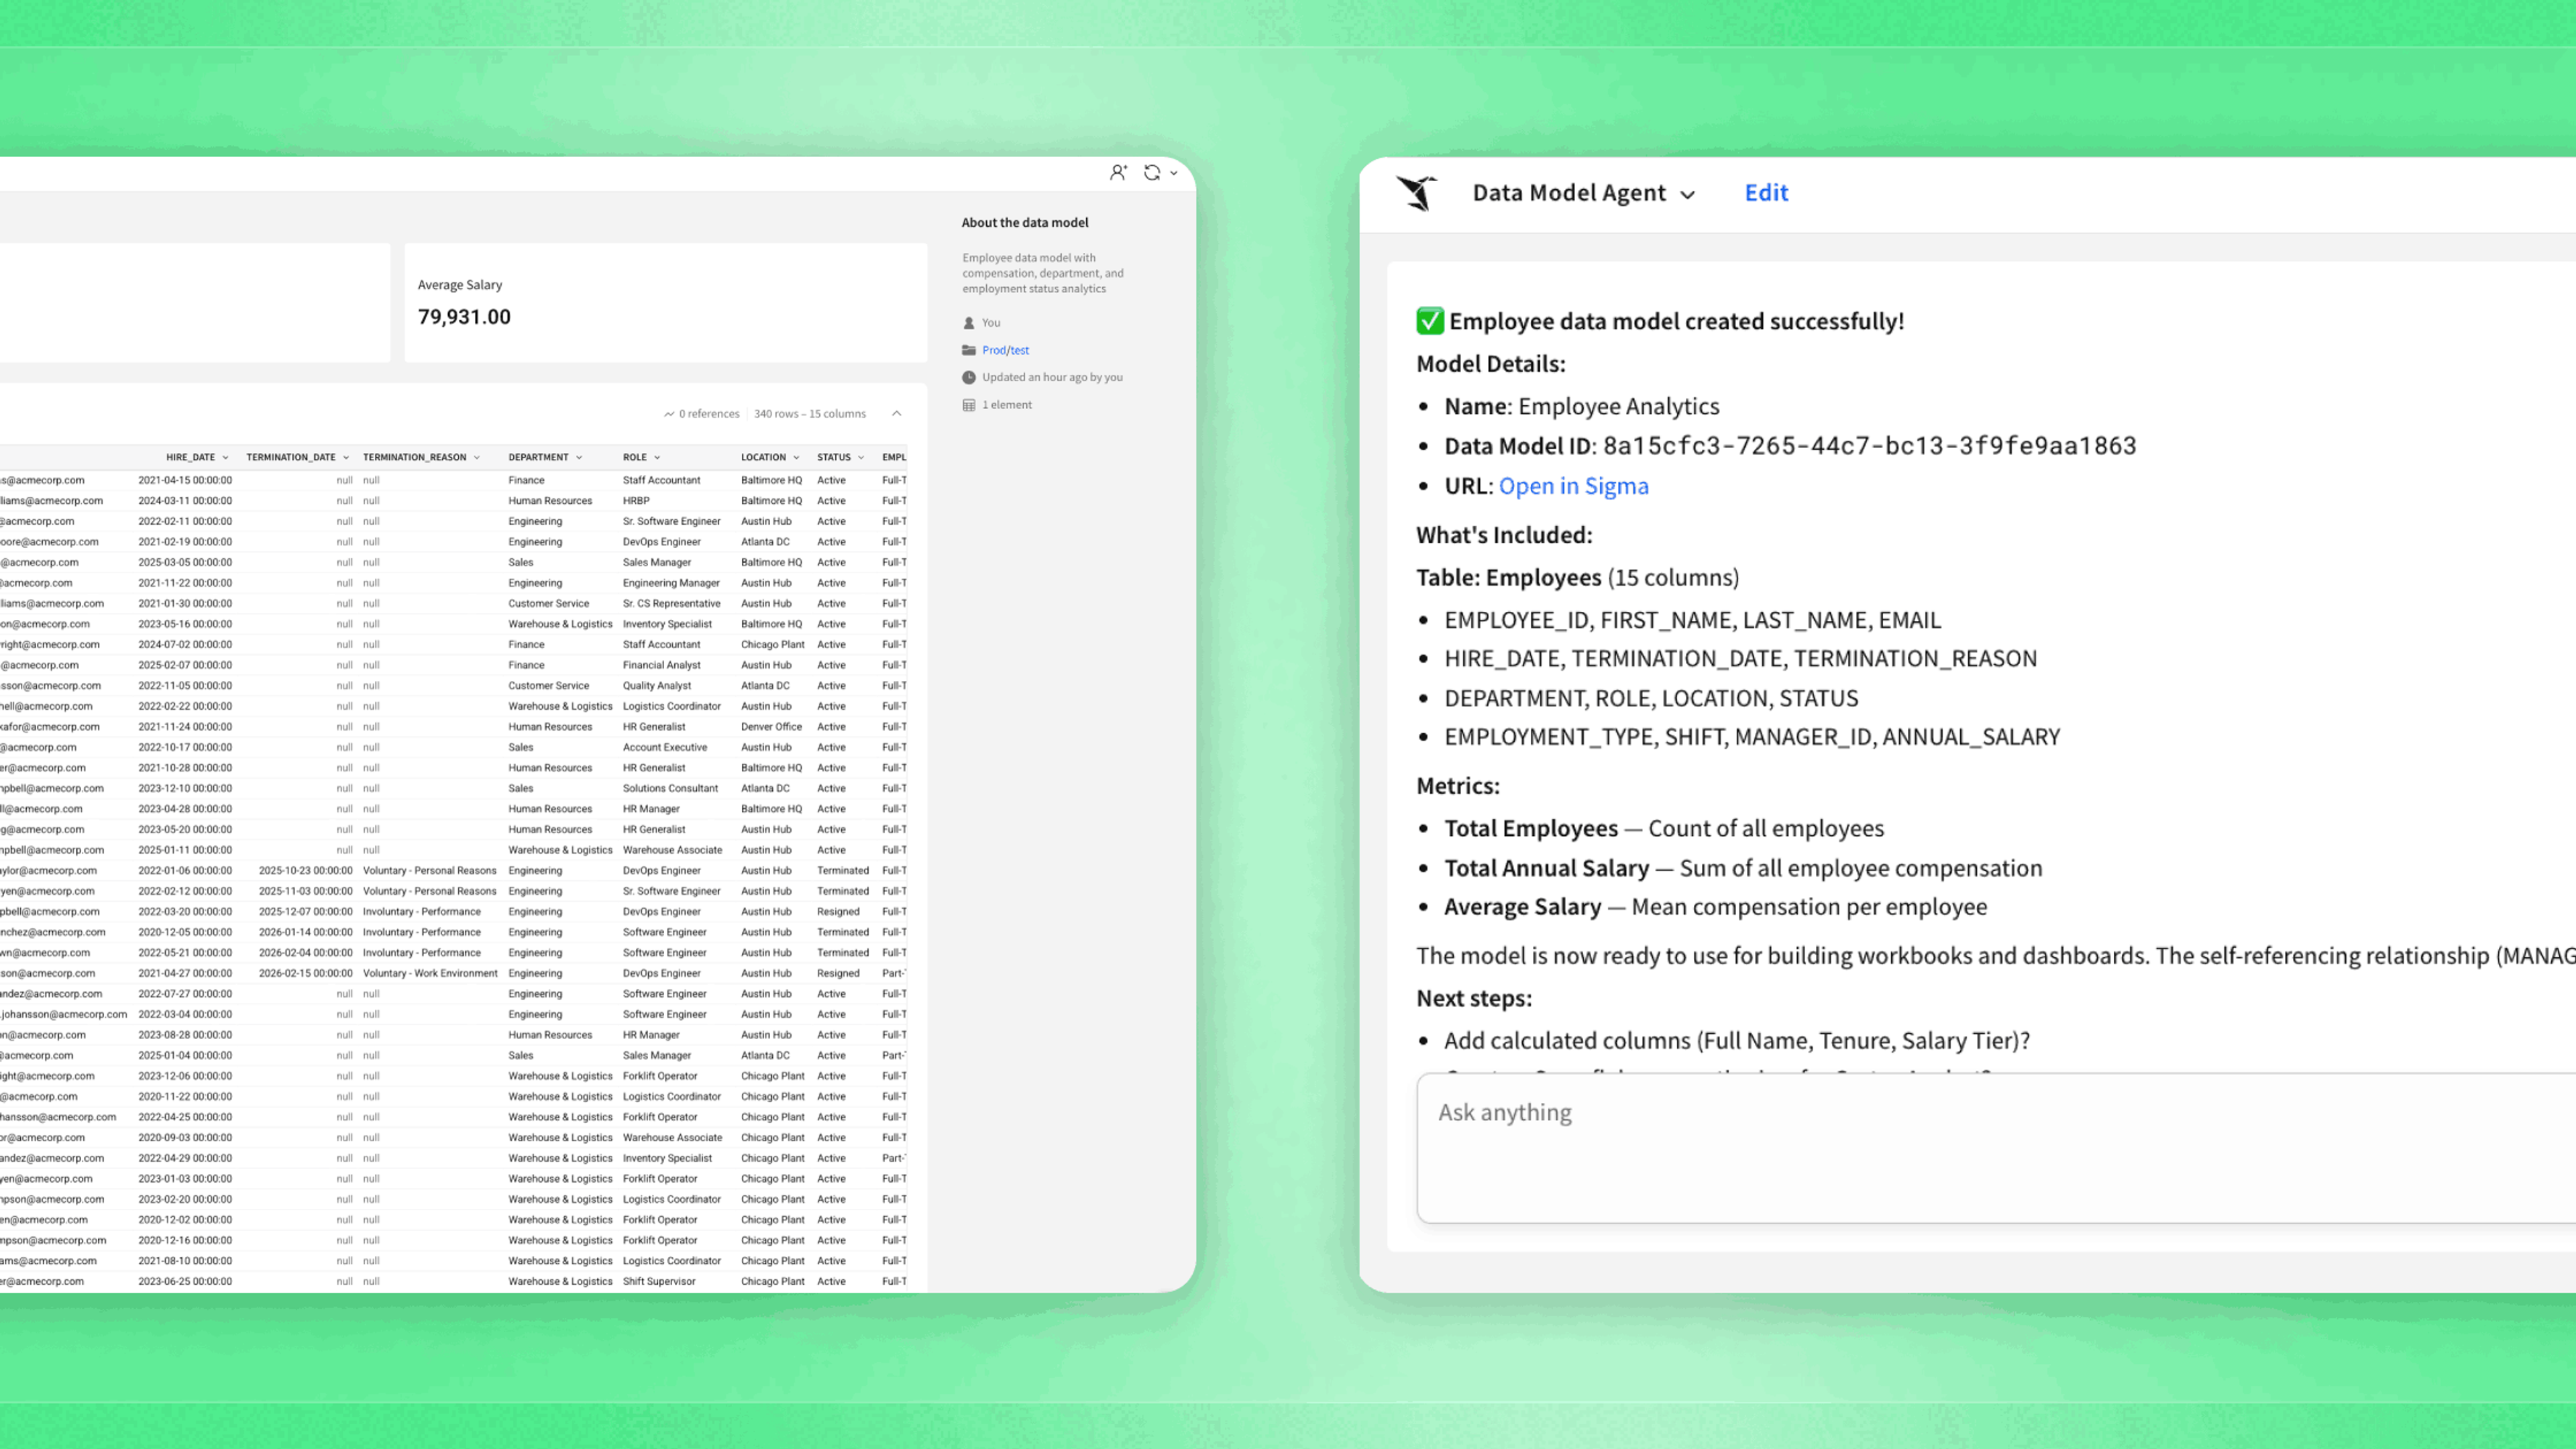
Task: Click the Edit link
Action: 1766,193
